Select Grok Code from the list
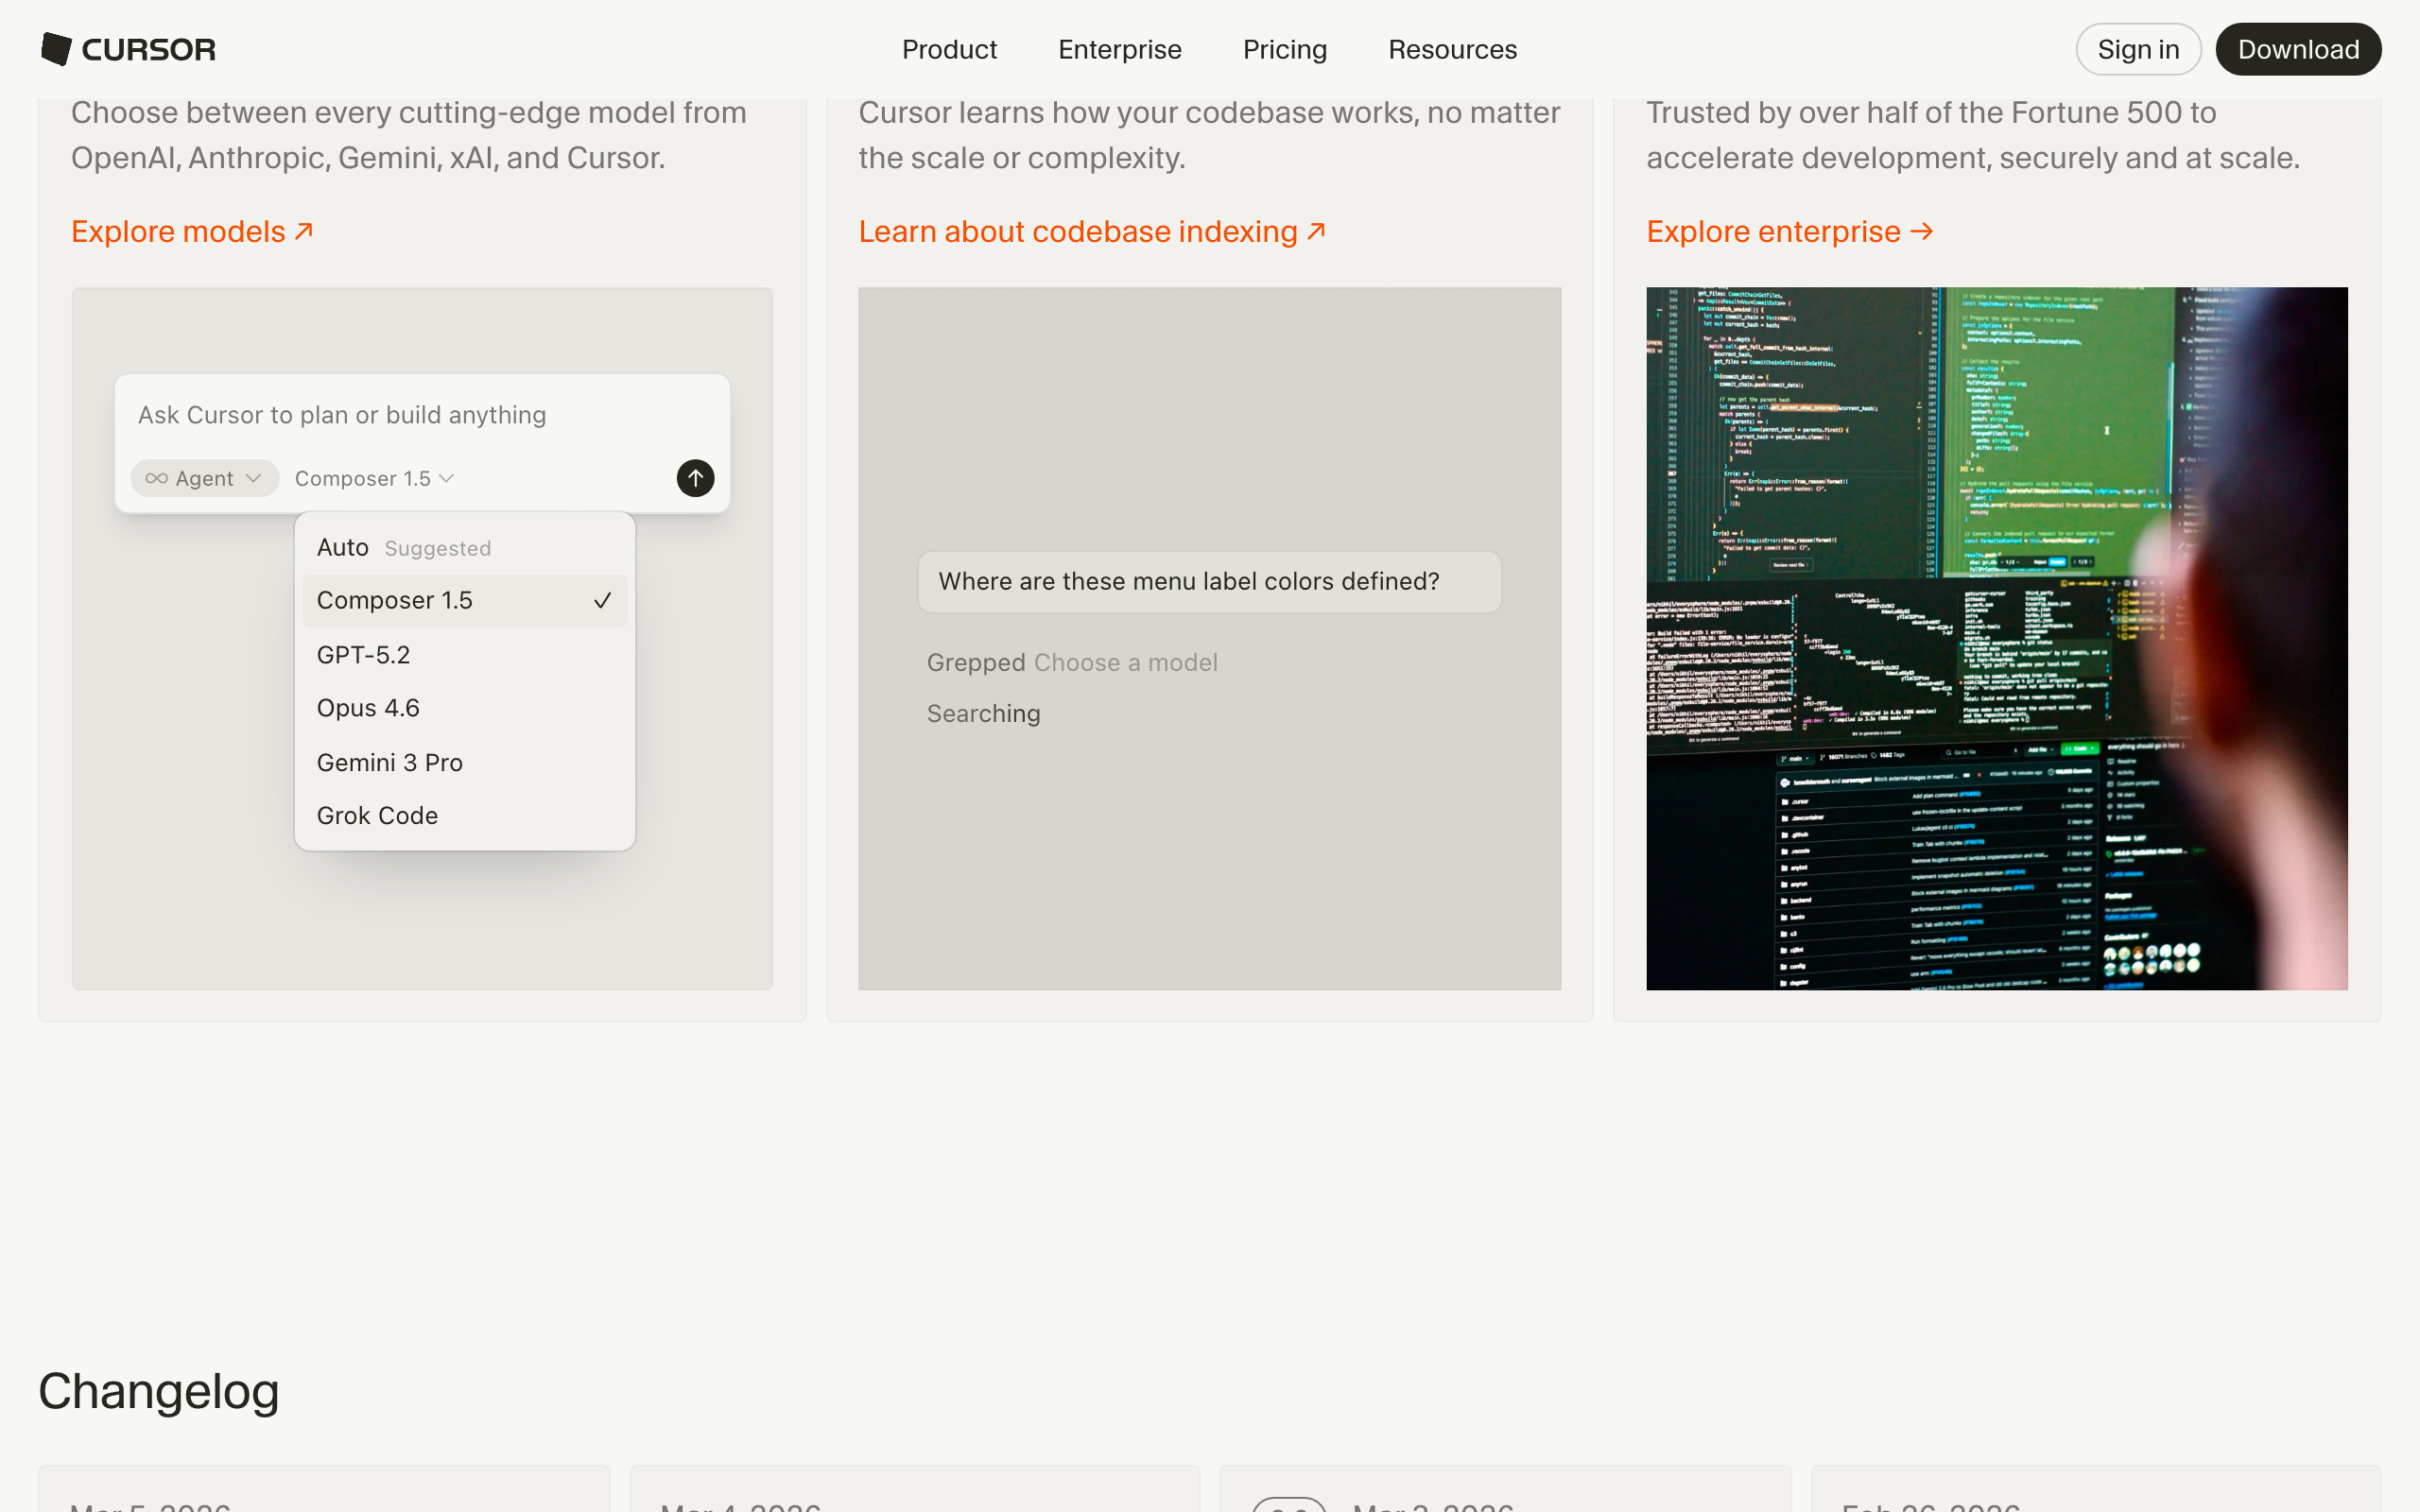This screenshot has width=2420, height=1512. 377,816
